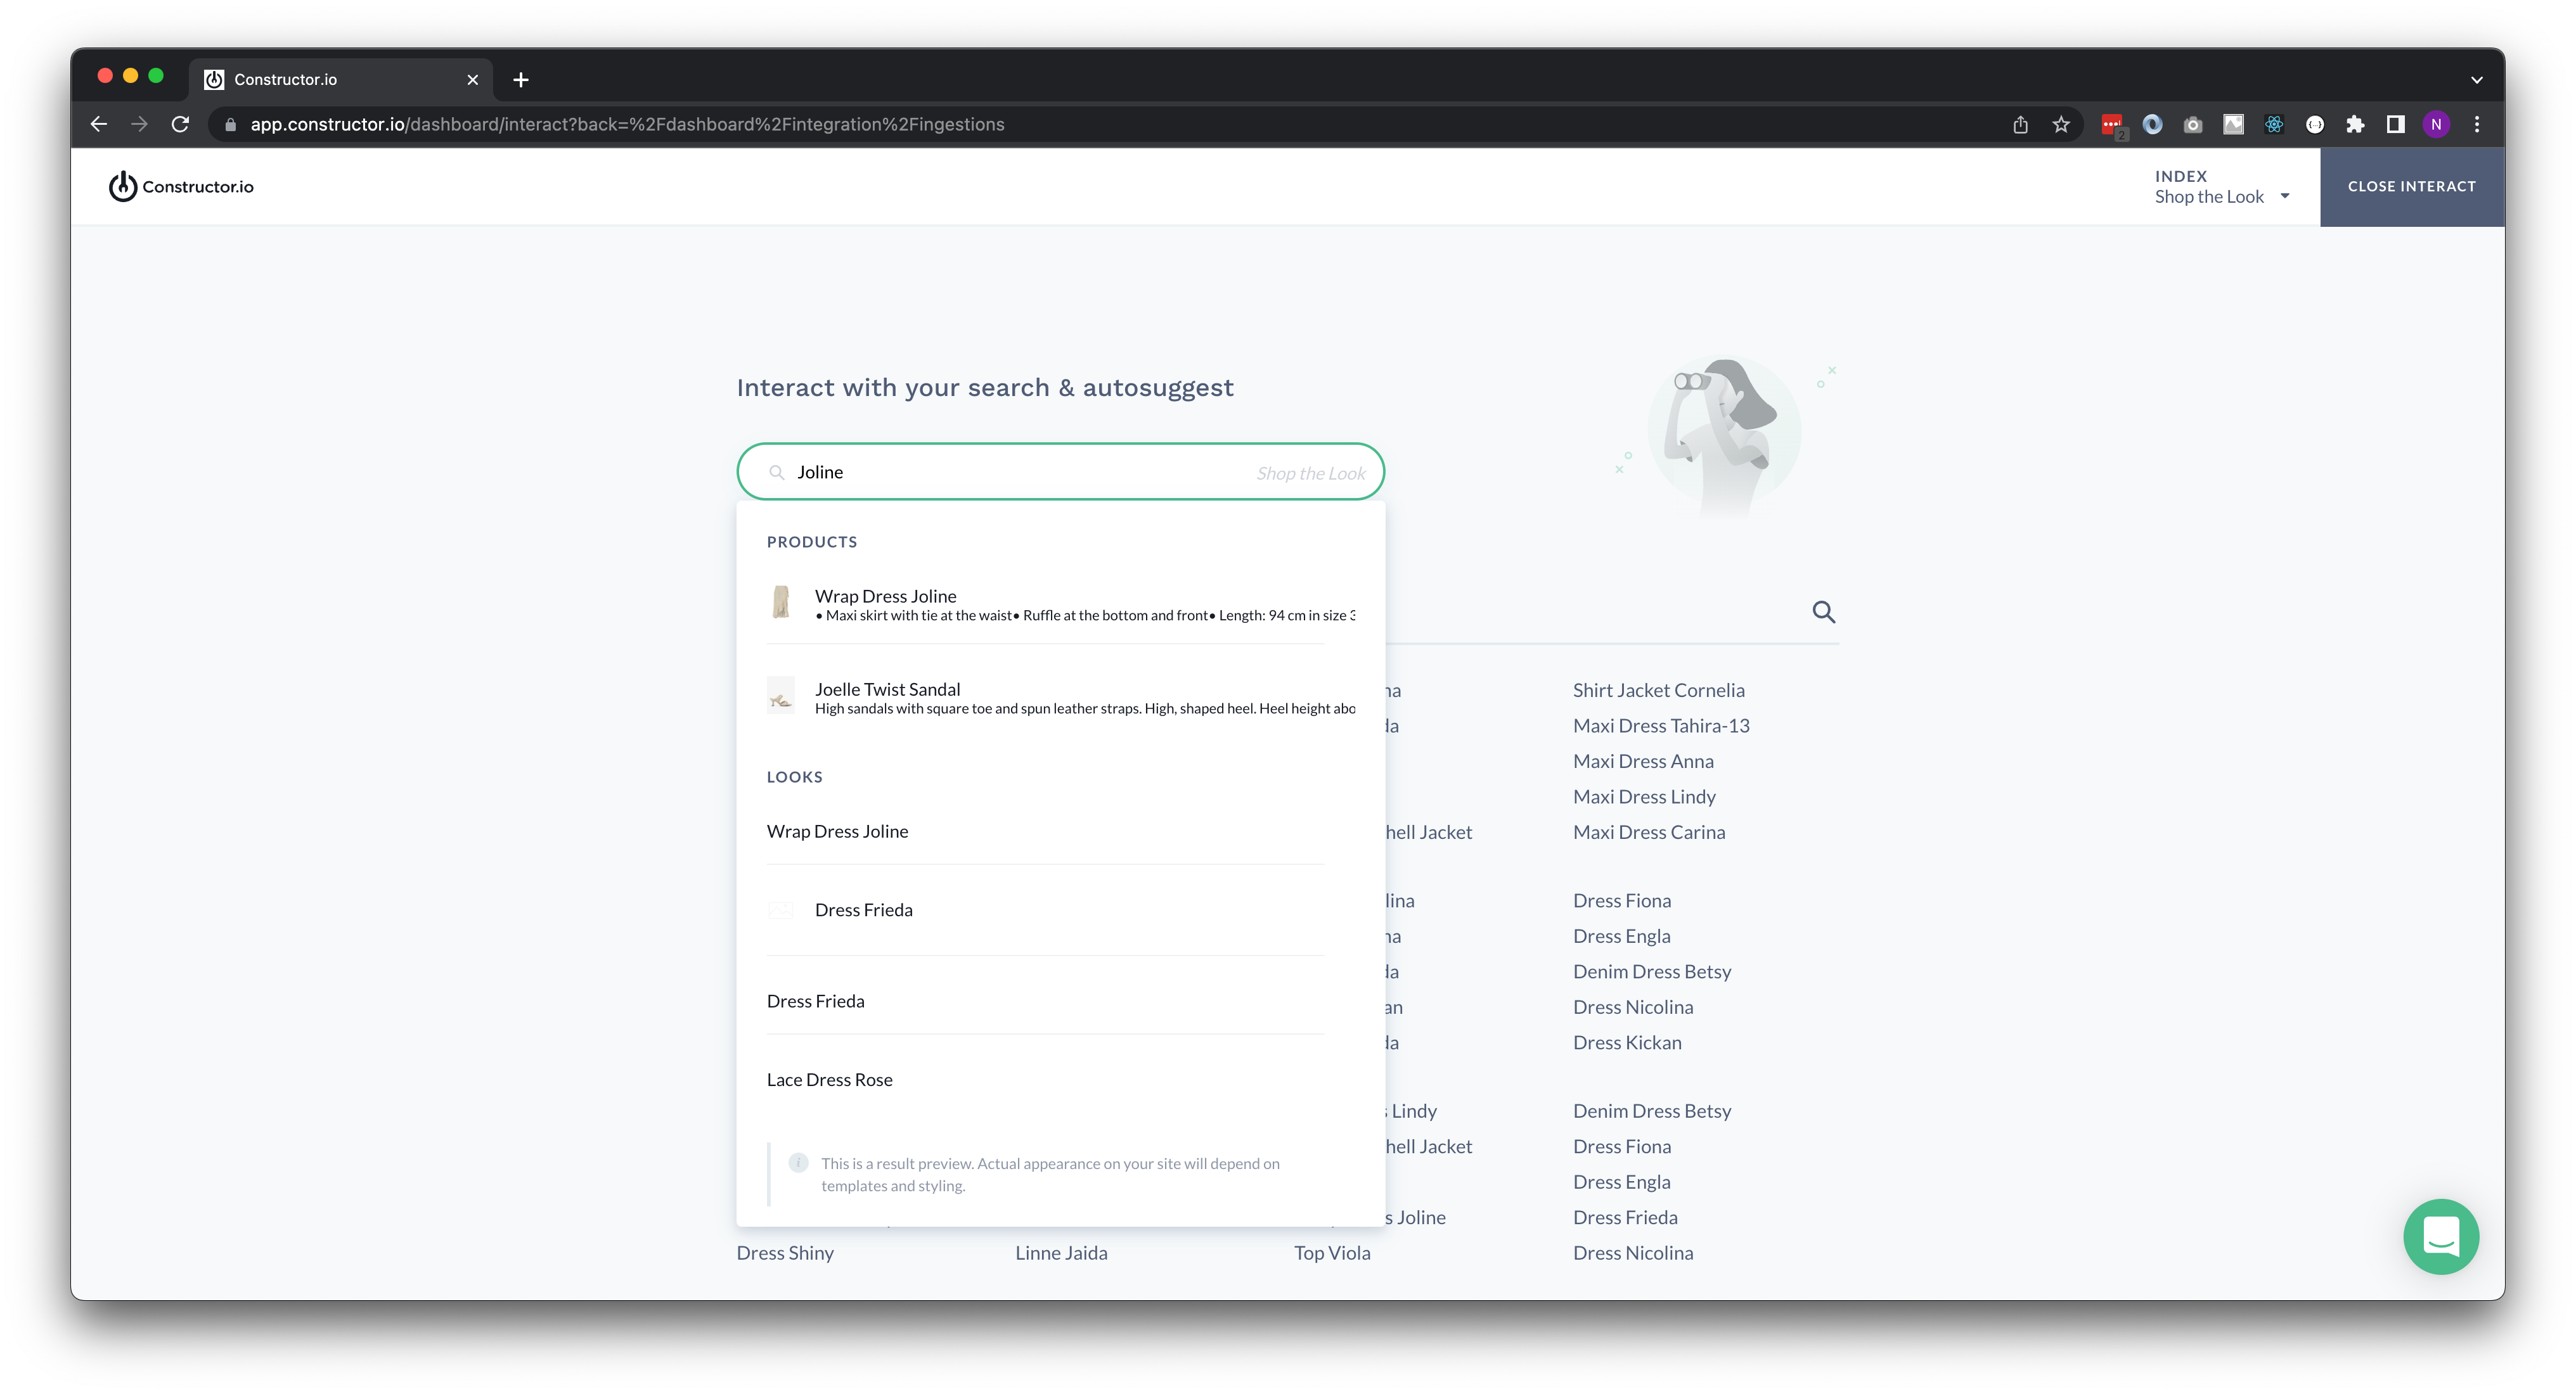This screenshot has height=1394, width=2576.
Task: Expand the tab search chevron
Action: tap(2476, 80)
